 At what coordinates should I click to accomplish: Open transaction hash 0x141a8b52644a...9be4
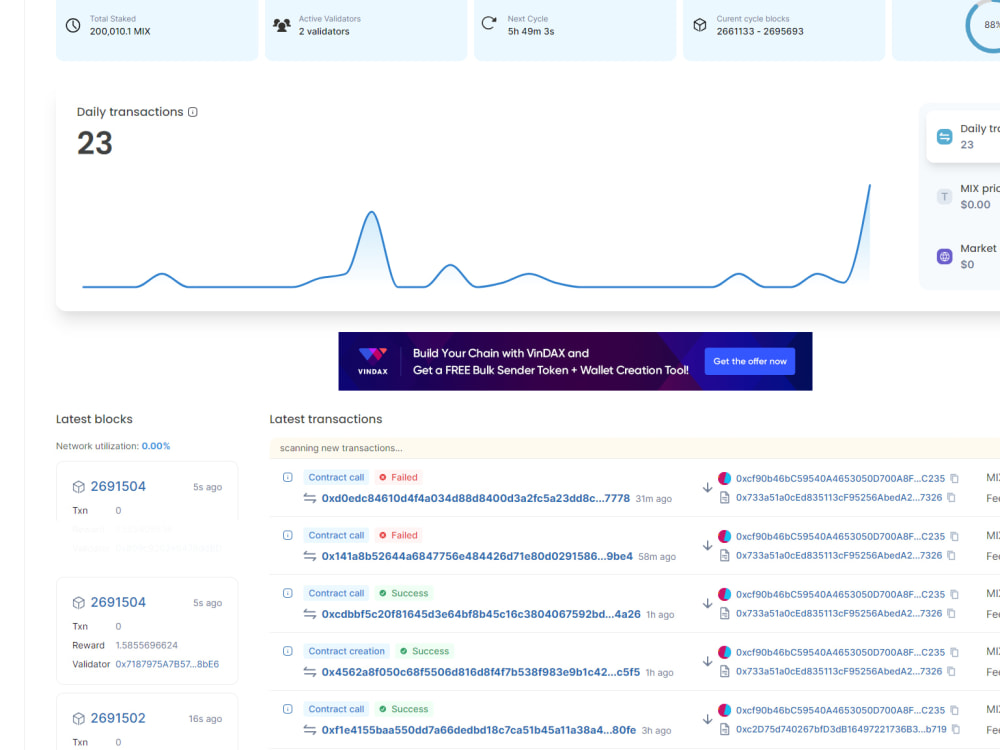pos(477,556)
